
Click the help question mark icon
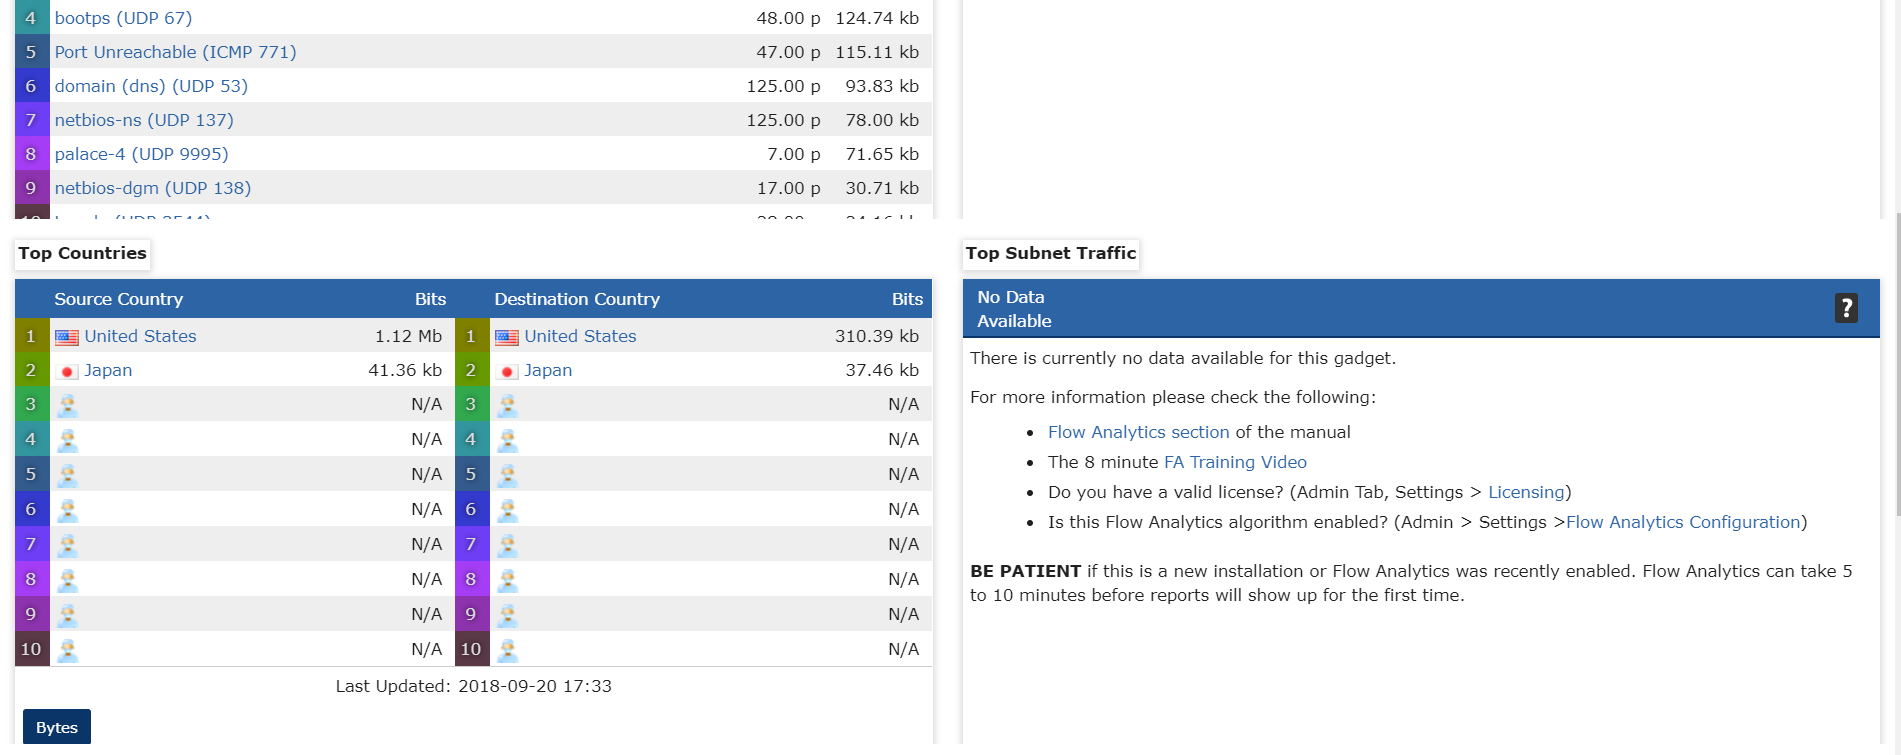pyautogui.click(x=1846, y=308)
